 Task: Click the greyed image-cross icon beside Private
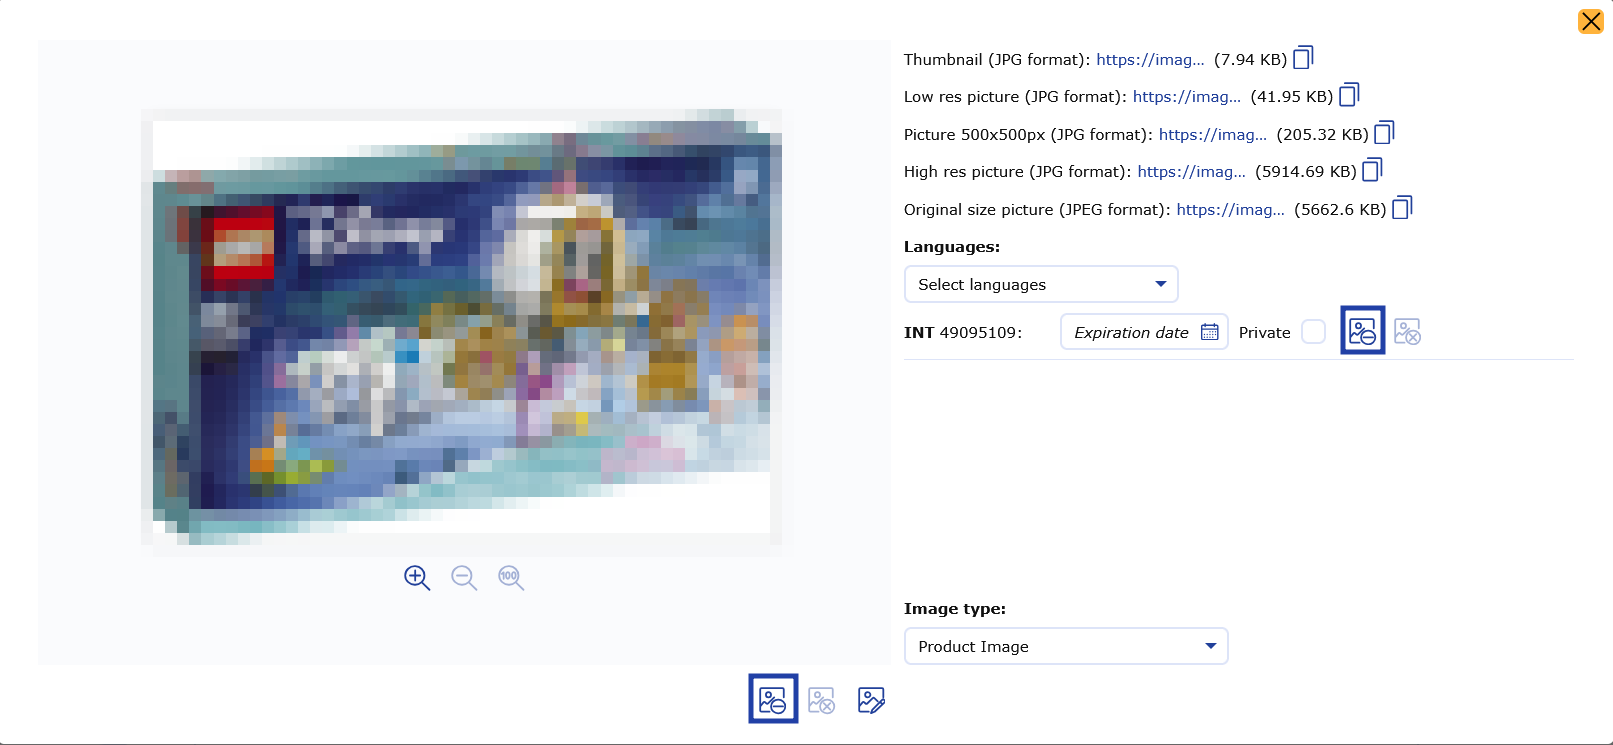click(x=1407, y=331)
